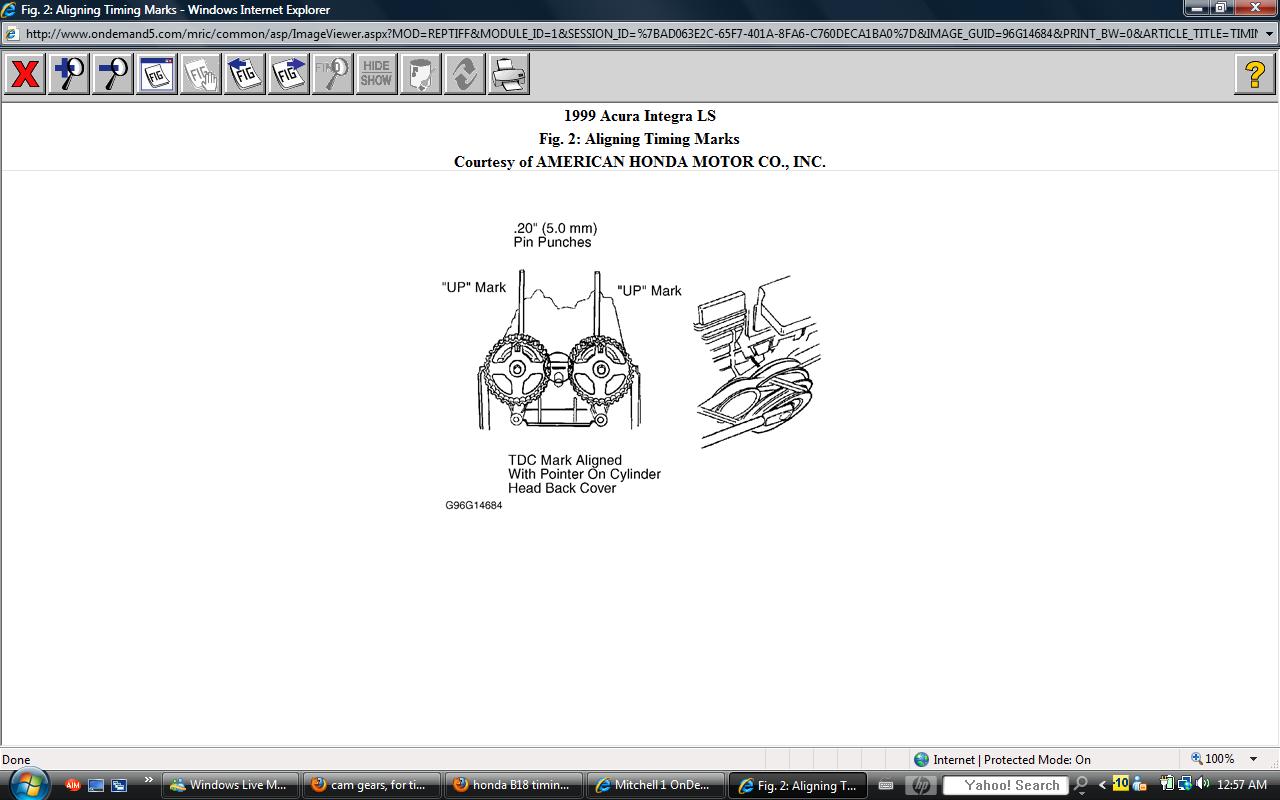Viewport: 1280px width, 800px height.
Task: Open help with the question mark icon
Action: tap(1254, 74)
